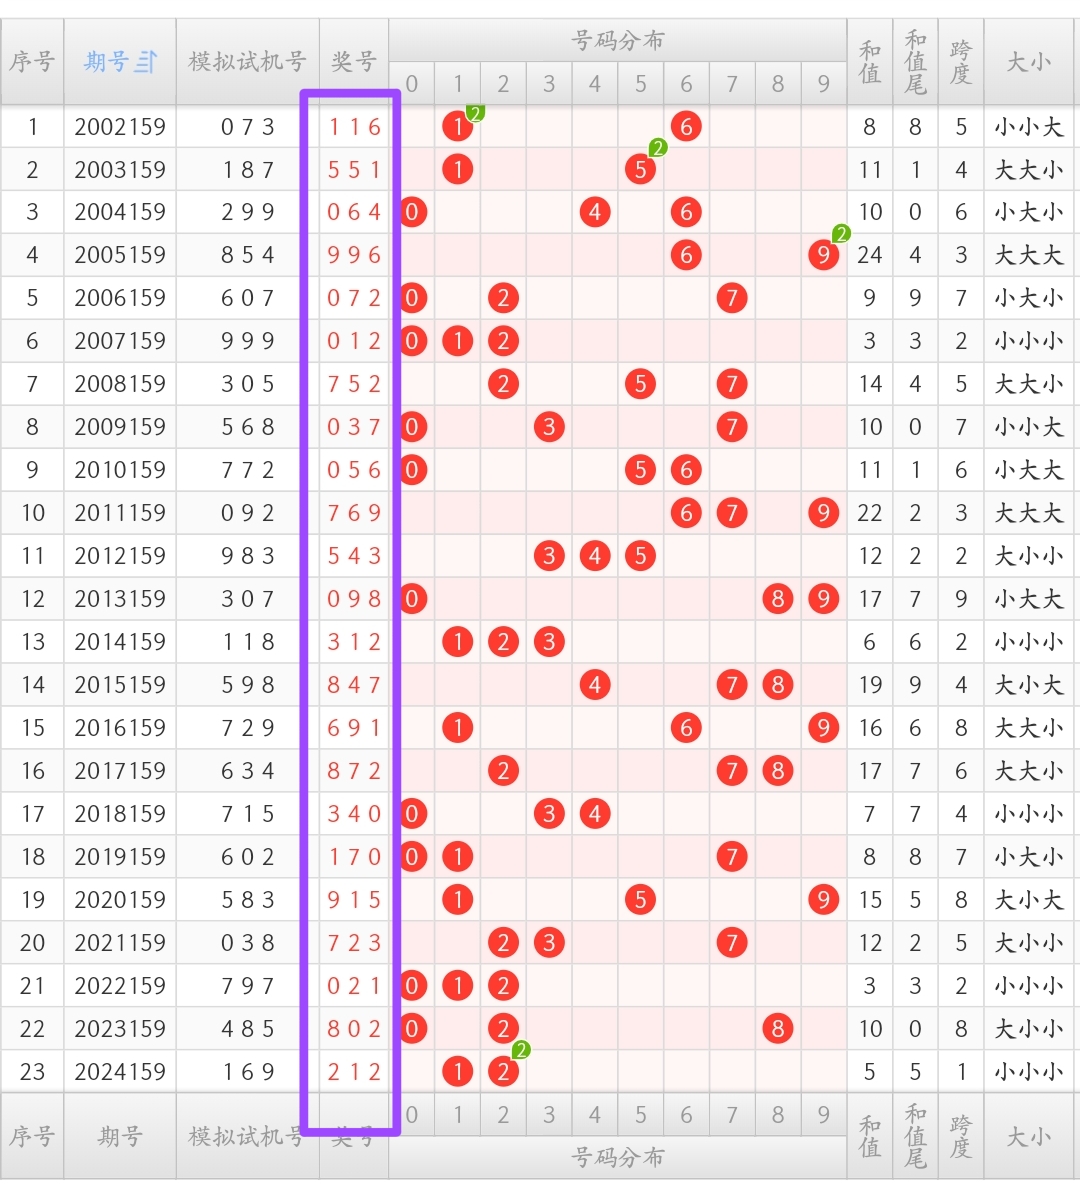This screenshot has width=1080, height=1191.
Task: Click sum value 22 in period 2011159 row
Action: [x=870, y=513]
